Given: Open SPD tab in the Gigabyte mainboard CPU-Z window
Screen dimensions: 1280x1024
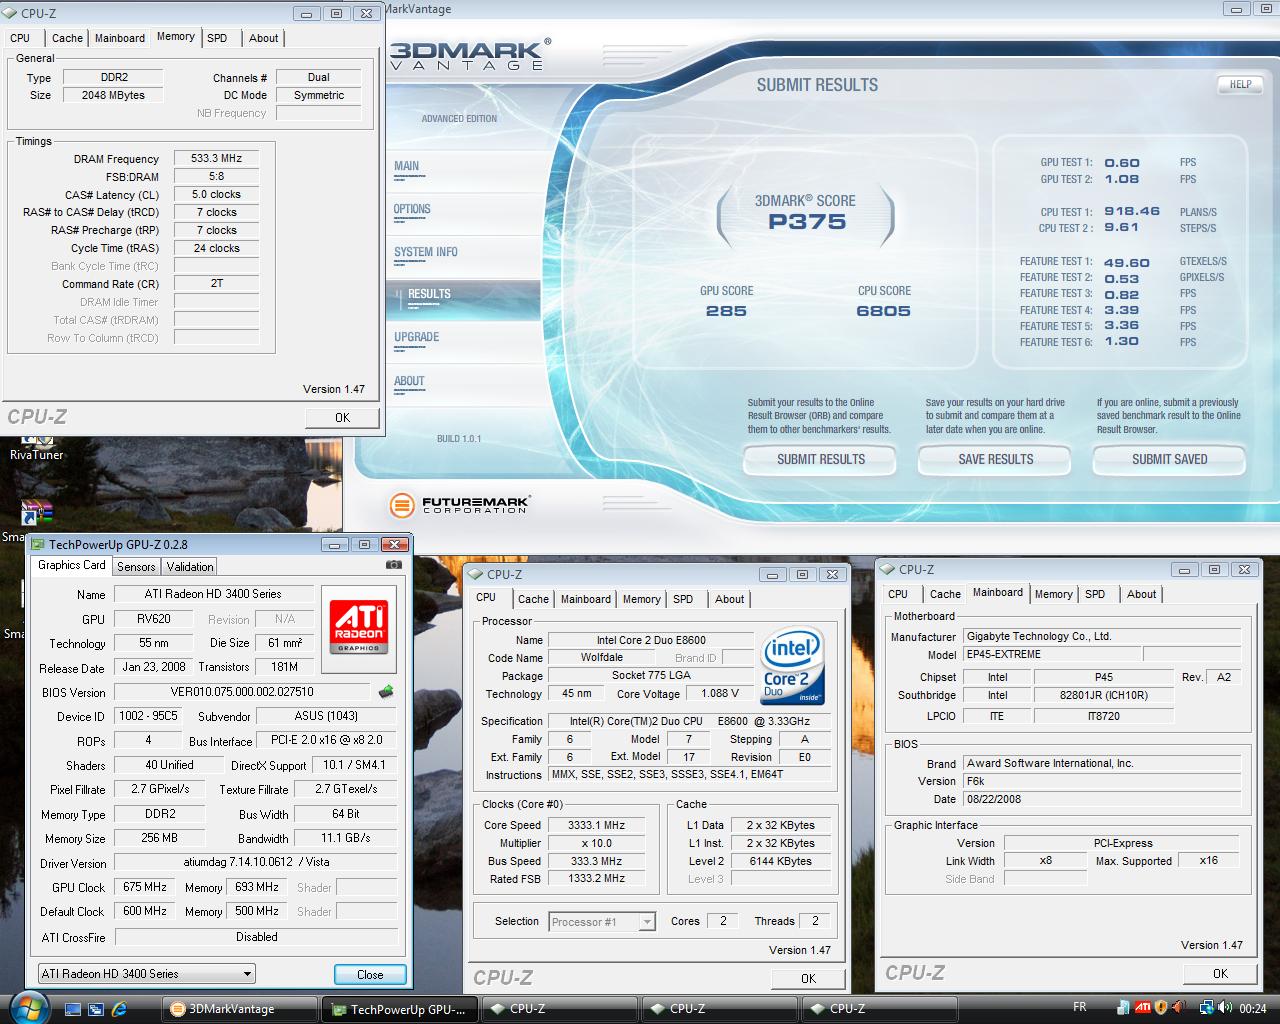Looking at the screenshot, I should click(x=1095, y=594).
